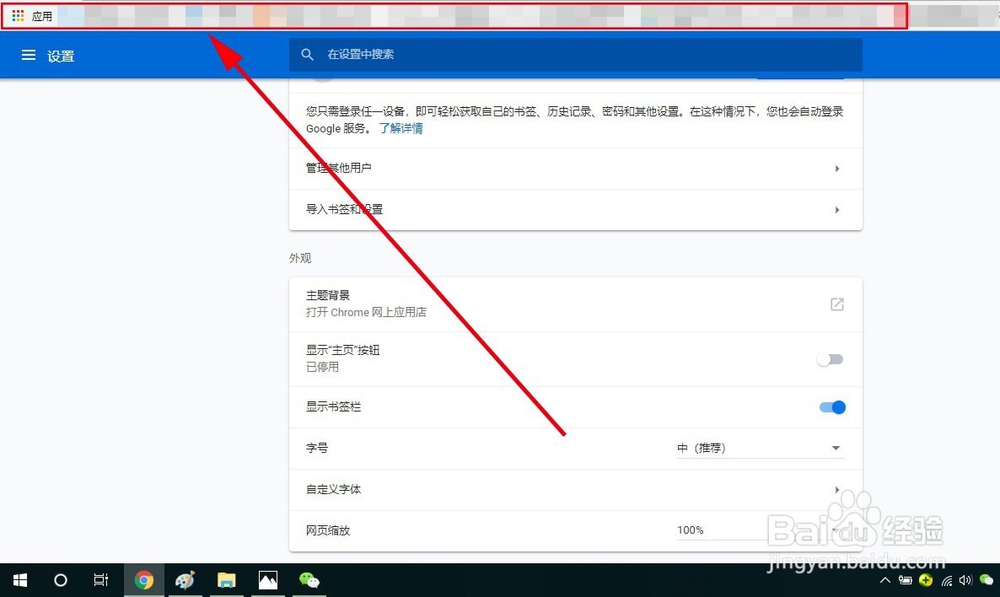Viewport: 1000px width, 597px height.
Task: Expand the 导入书签和设置 arrow
Action: pos(837,209)
